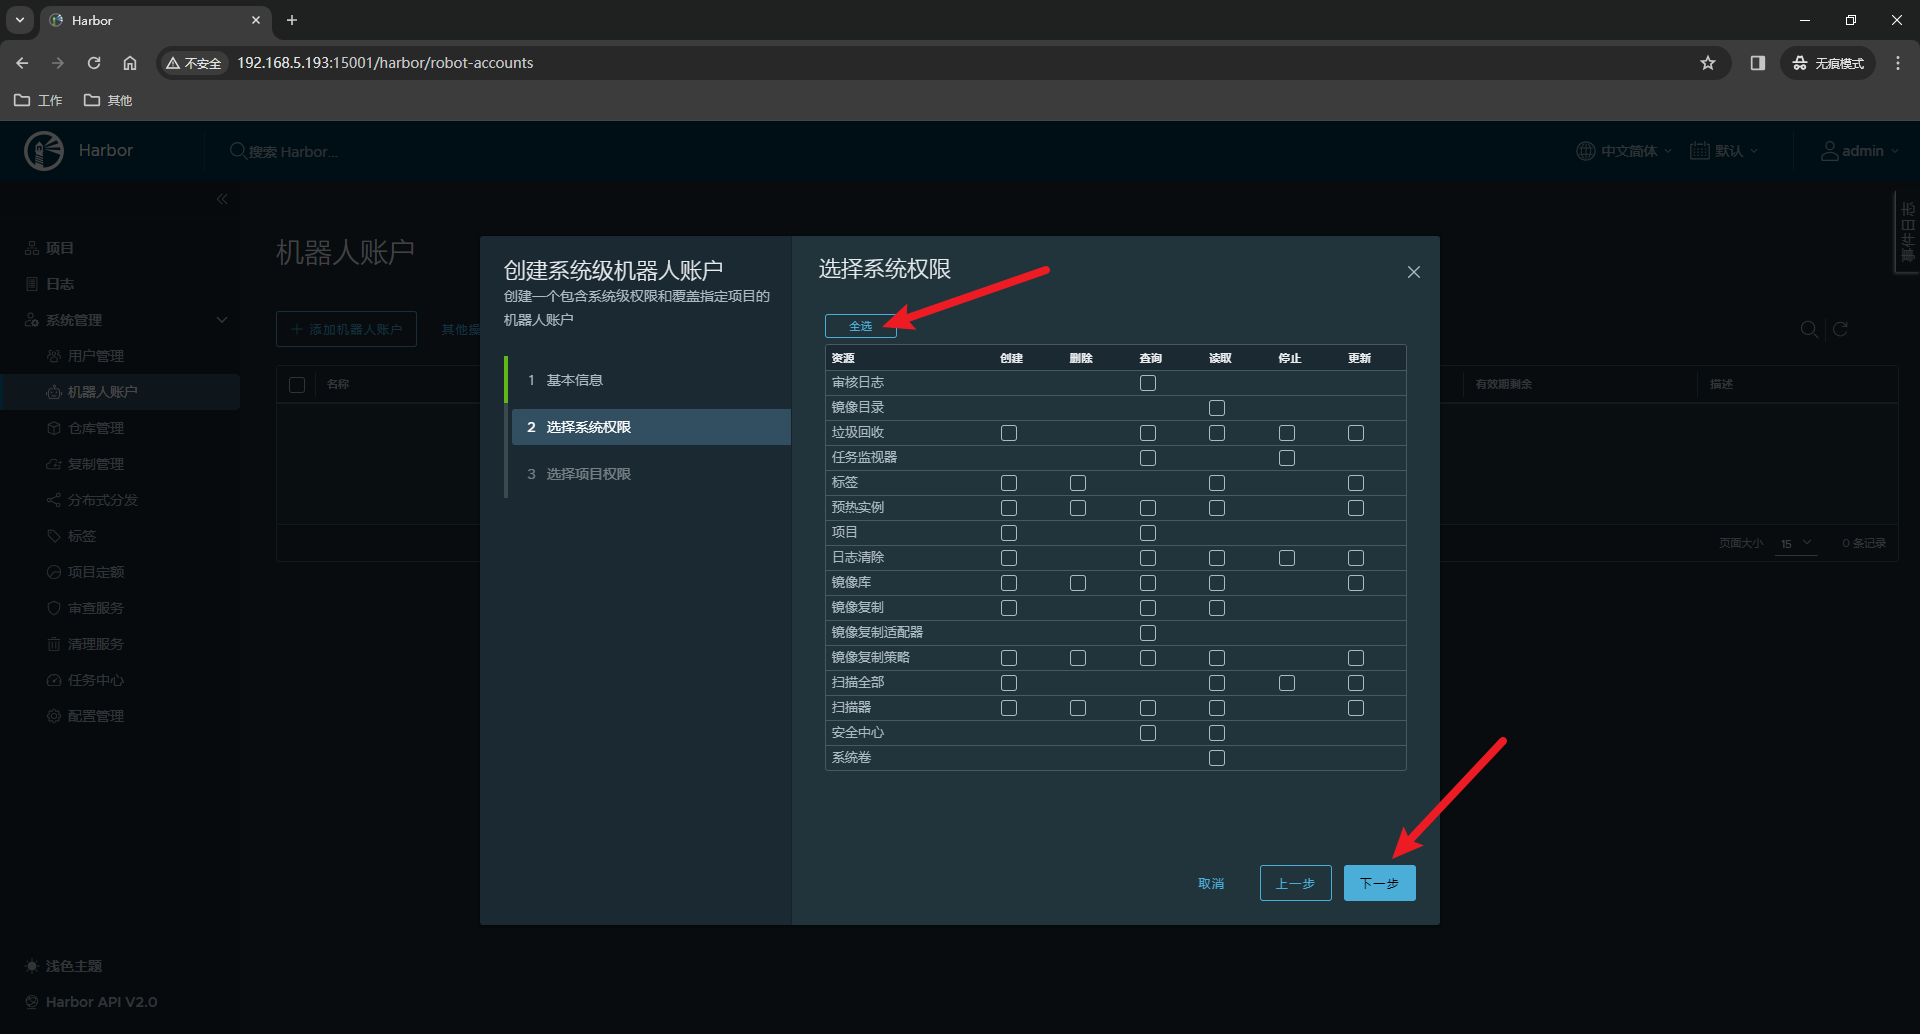The height and width of the screenshot is (1034, 1920).
Task: Check 删除 permission for 标签
Action: tap(1078, 483)
